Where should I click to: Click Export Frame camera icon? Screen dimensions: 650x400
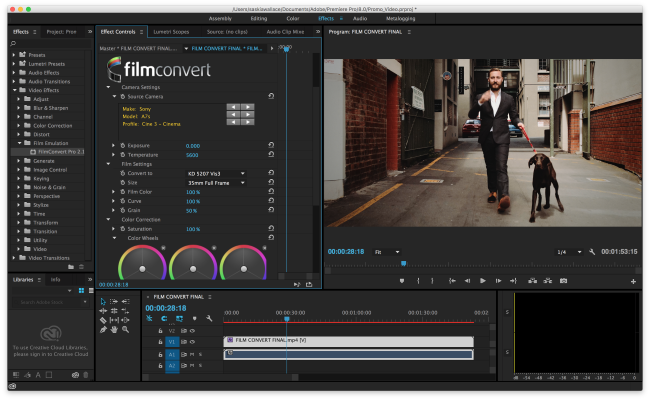pyautogui.click(x=563, y=281)
